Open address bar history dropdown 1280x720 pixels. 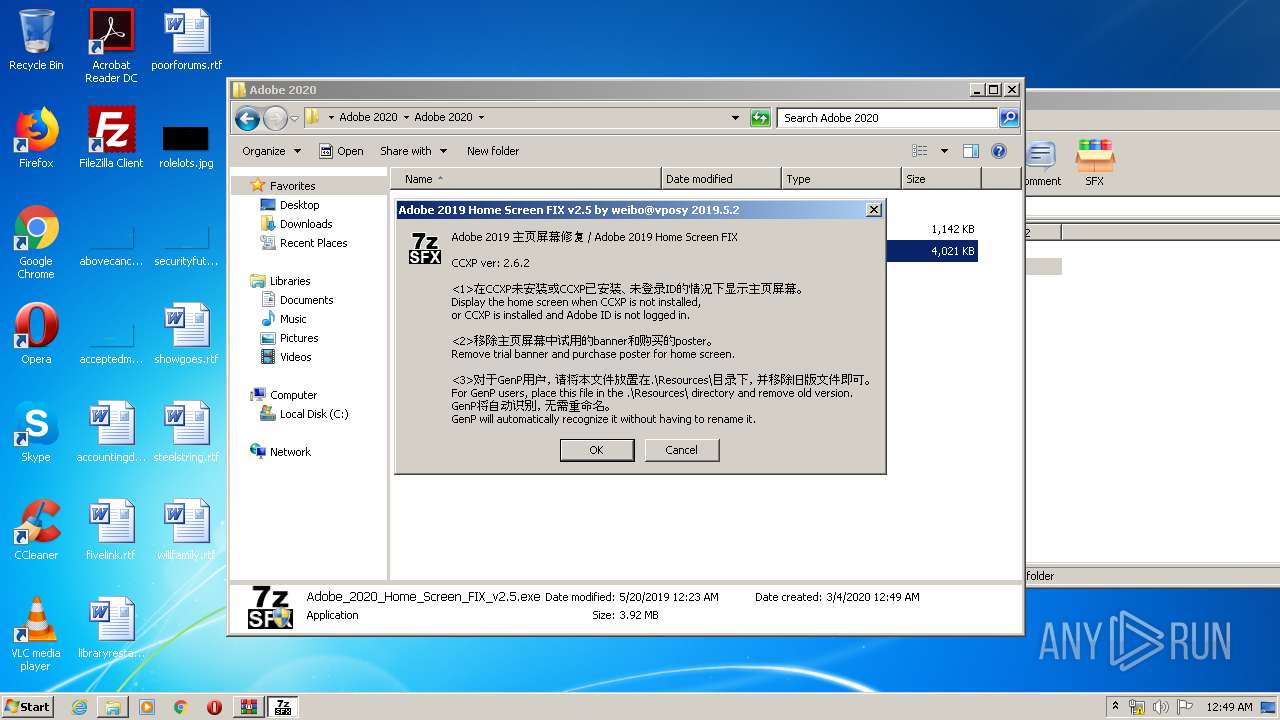pos(736,118)
